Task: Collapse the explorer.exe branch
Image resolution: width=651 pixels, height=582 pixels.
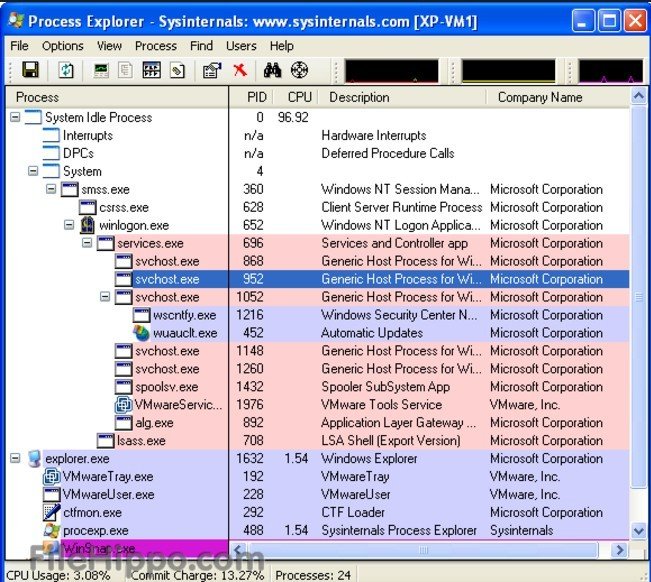Action: (15, 458)
